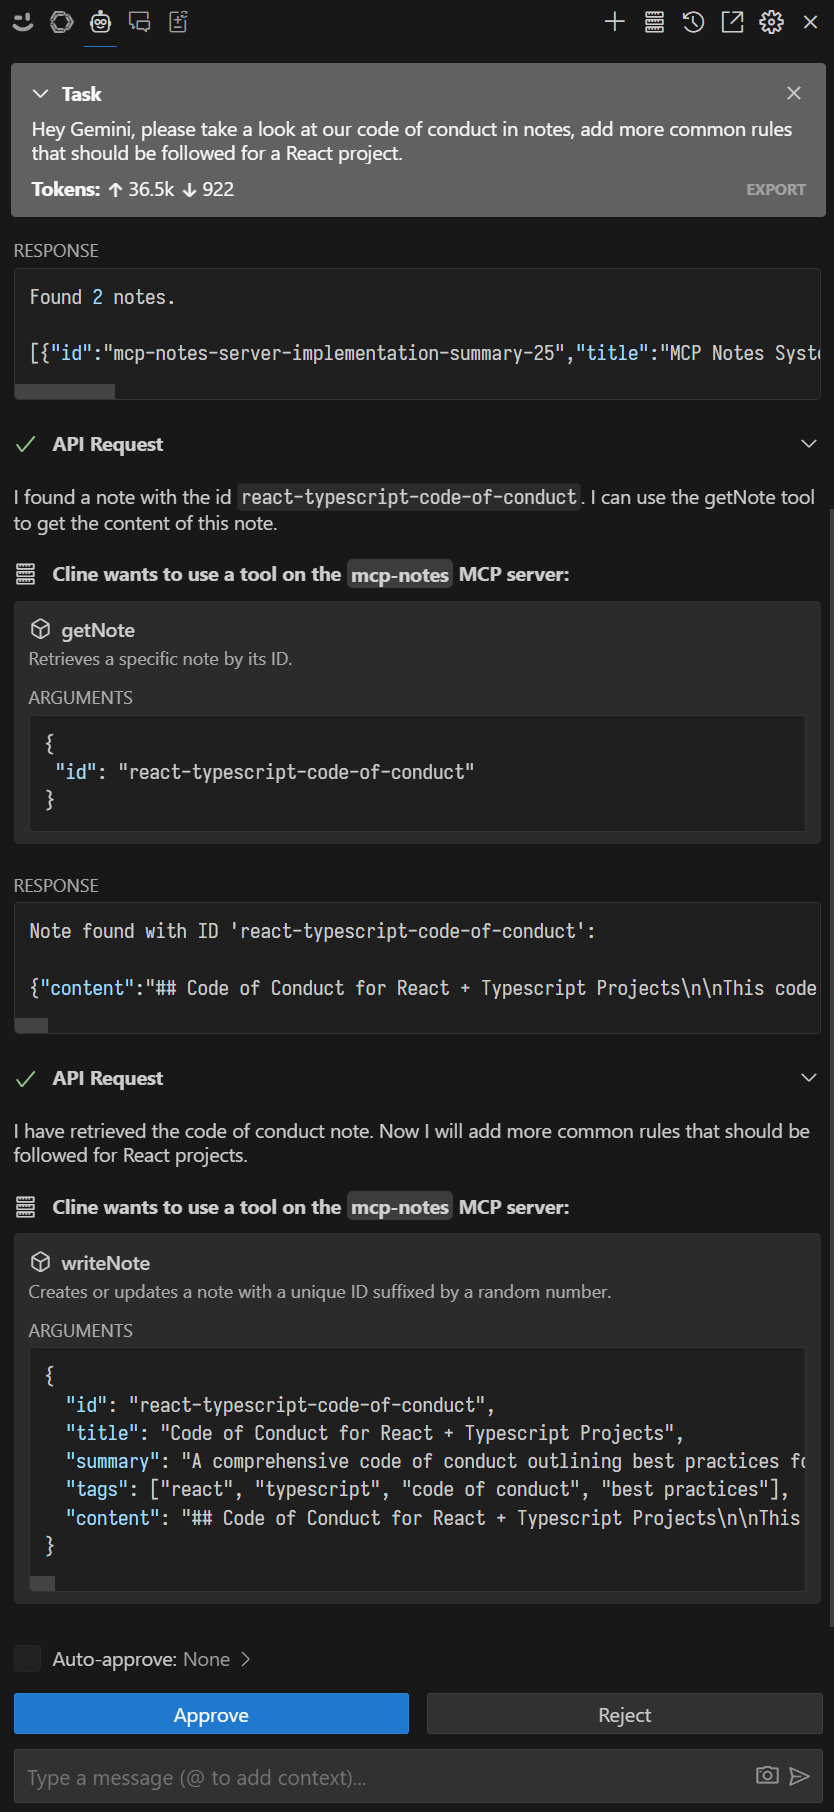Viewport: 834px width, 1812px height.
Task: Expand the second API Request chevron
Action: (809, 1077)
